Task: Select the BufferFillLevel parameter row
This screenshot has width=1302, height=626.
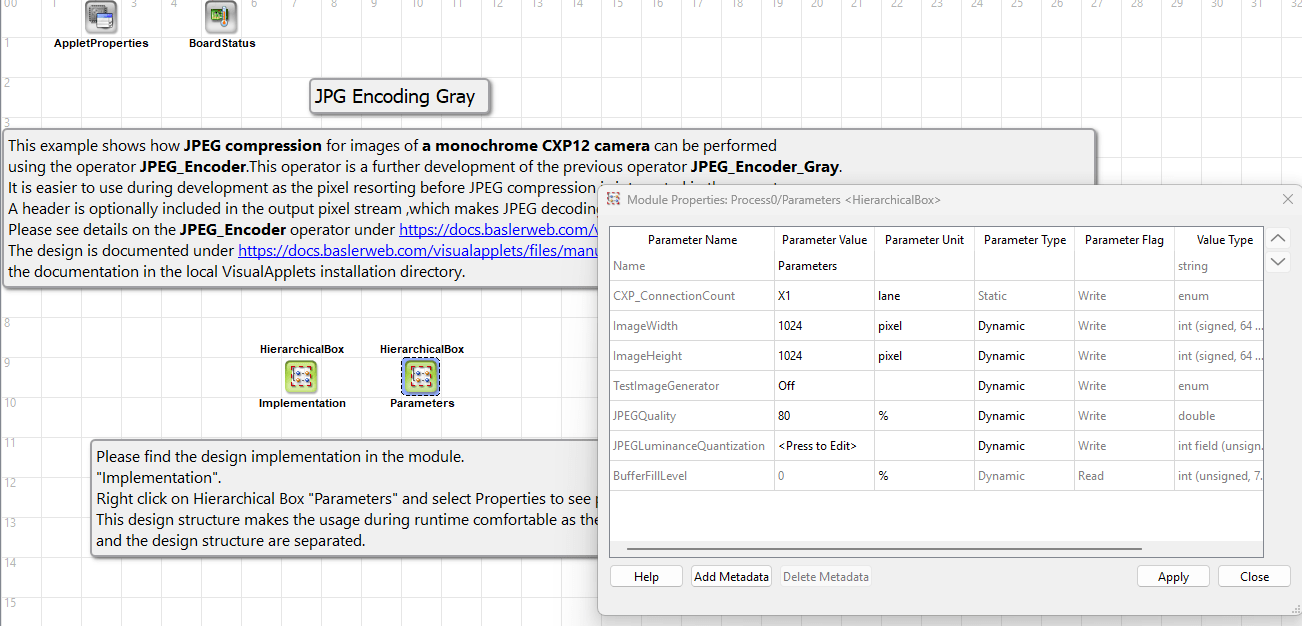Action: click(x=691, y=475)
